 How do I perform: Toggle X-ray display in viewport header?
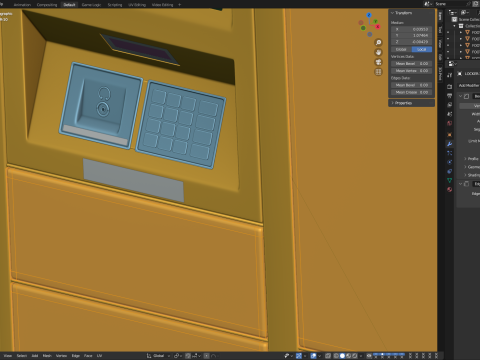click(x=328, y=356)
